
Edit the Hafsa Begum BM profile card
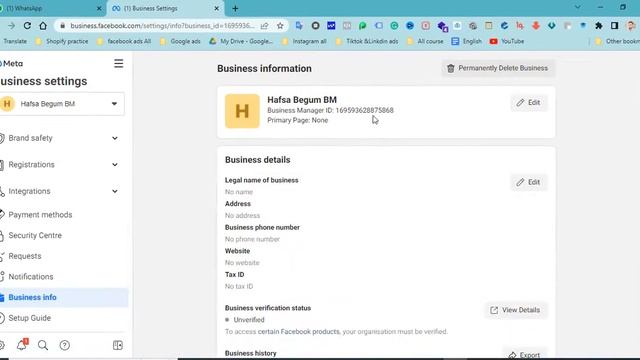click(529, 102)
